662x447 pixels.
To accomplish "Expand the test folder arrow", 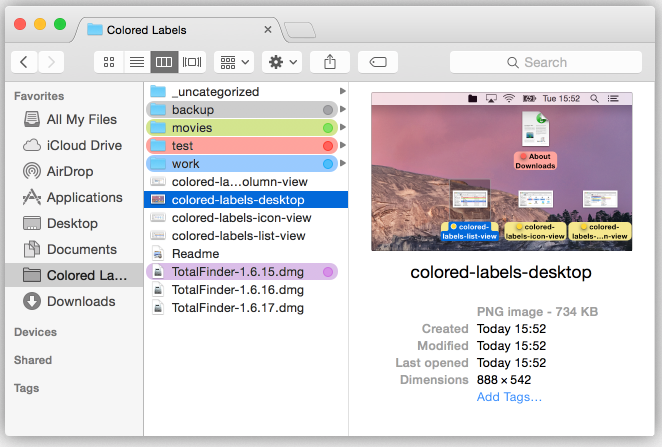I will pyautogui.click(x=342, y=145).
